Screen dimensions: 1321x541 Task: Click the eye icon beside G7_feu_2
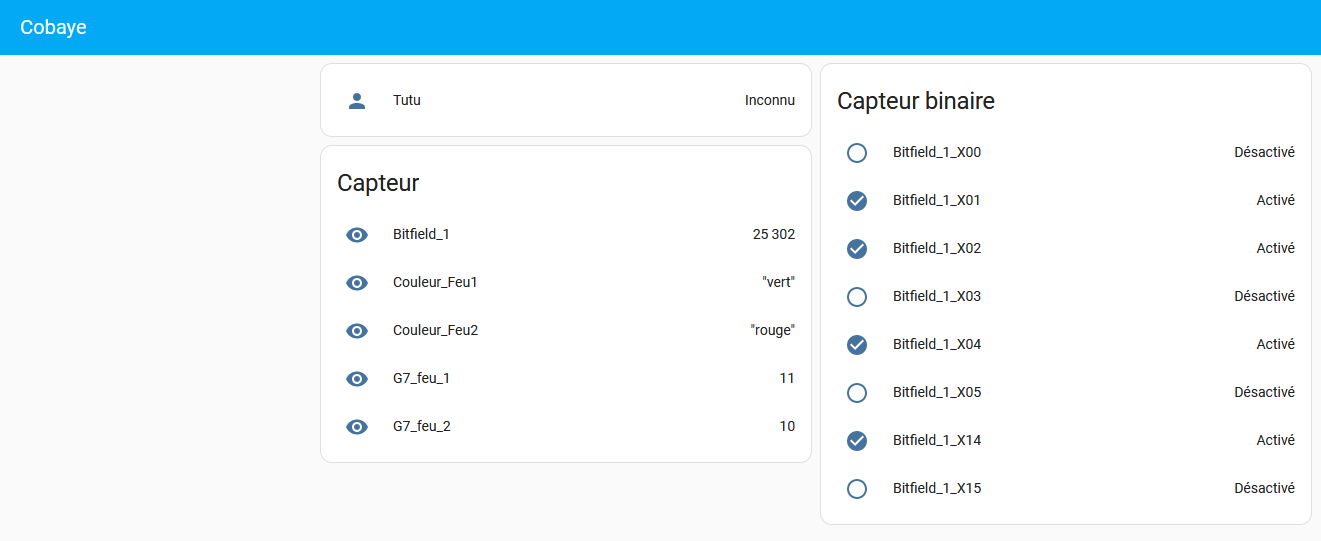(357, 427)
